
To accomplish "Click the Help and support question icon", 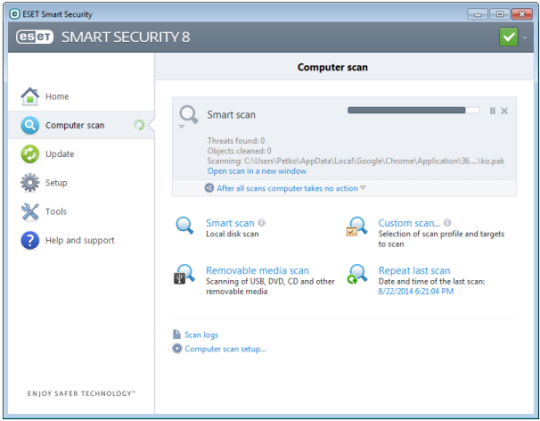I will pyautogui.click(x=30, y=240).
